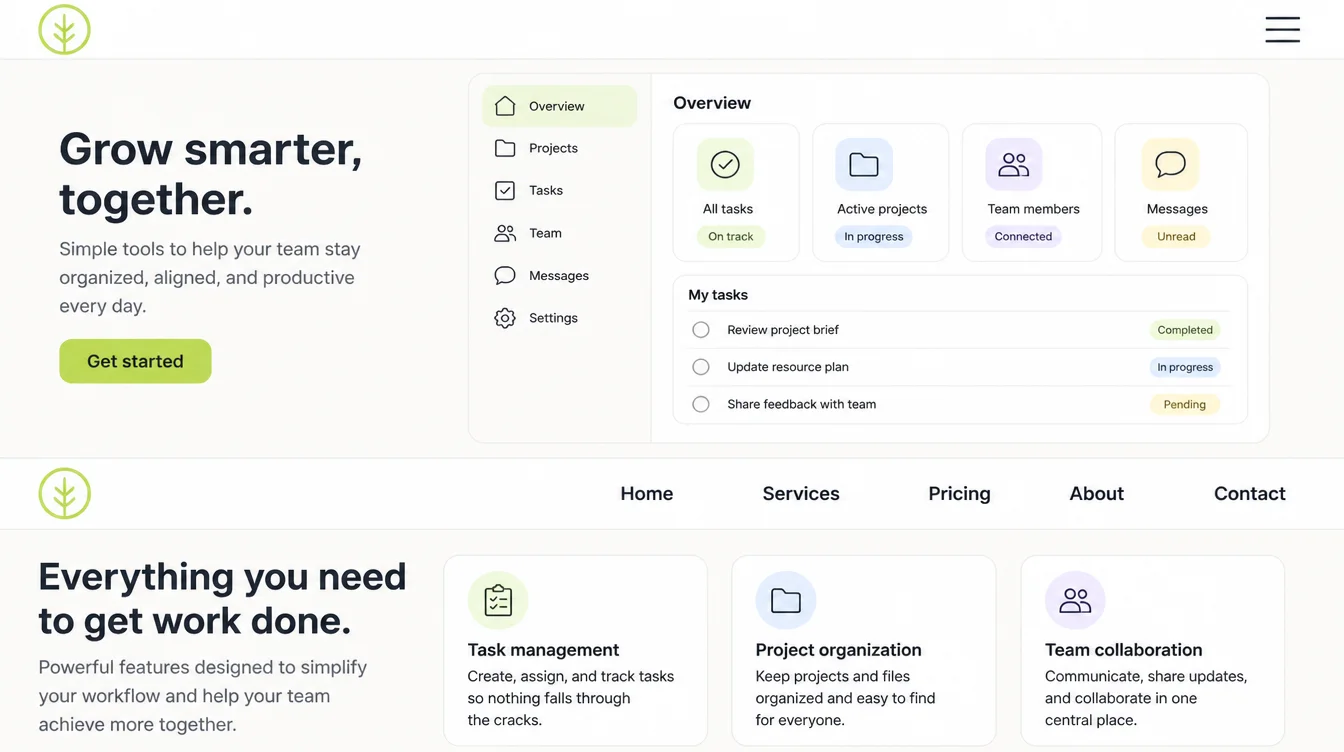The width and height of the screenshot is (1344, 752).
Task: Click the Task management clipboard icon
Action: point(498,600)
